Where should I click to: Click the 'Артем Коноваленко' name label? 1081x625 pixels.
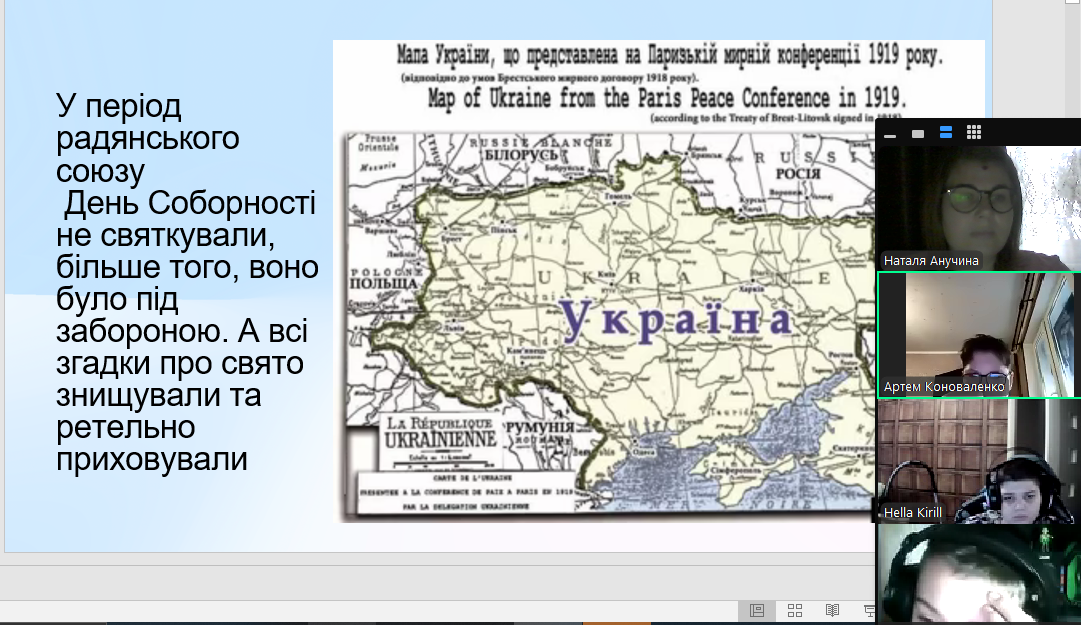point(944,387)
